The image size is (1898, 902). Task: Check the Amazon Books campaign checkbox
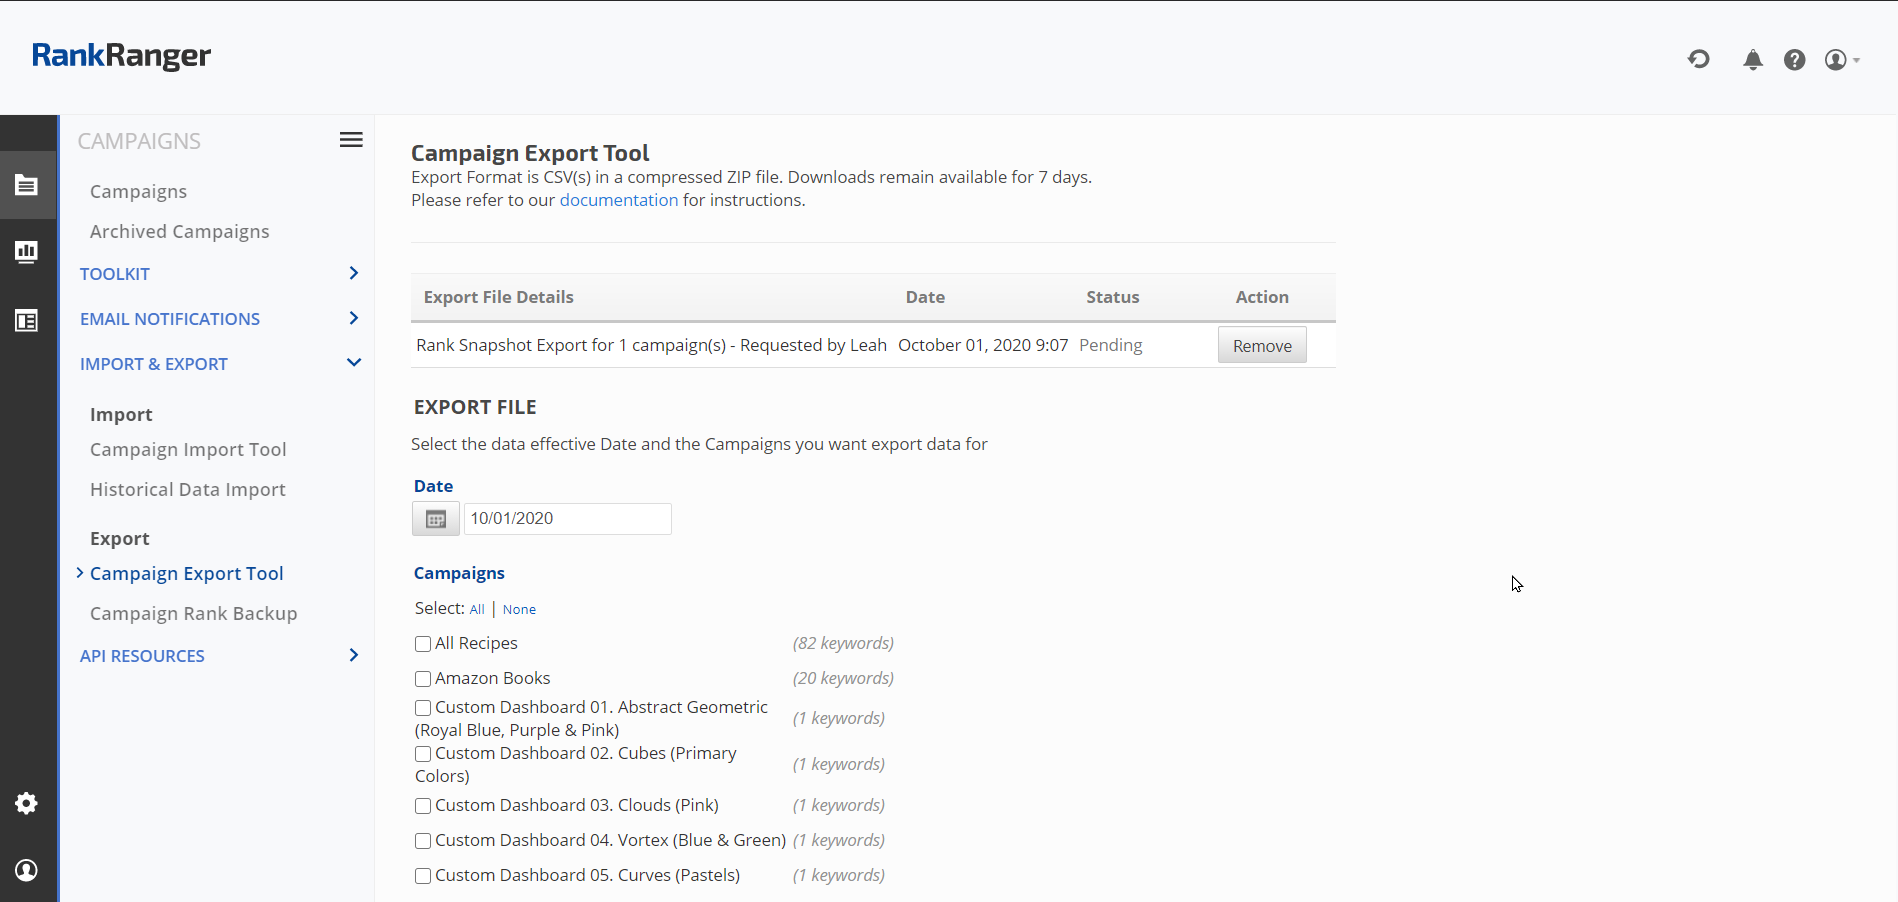423,679
